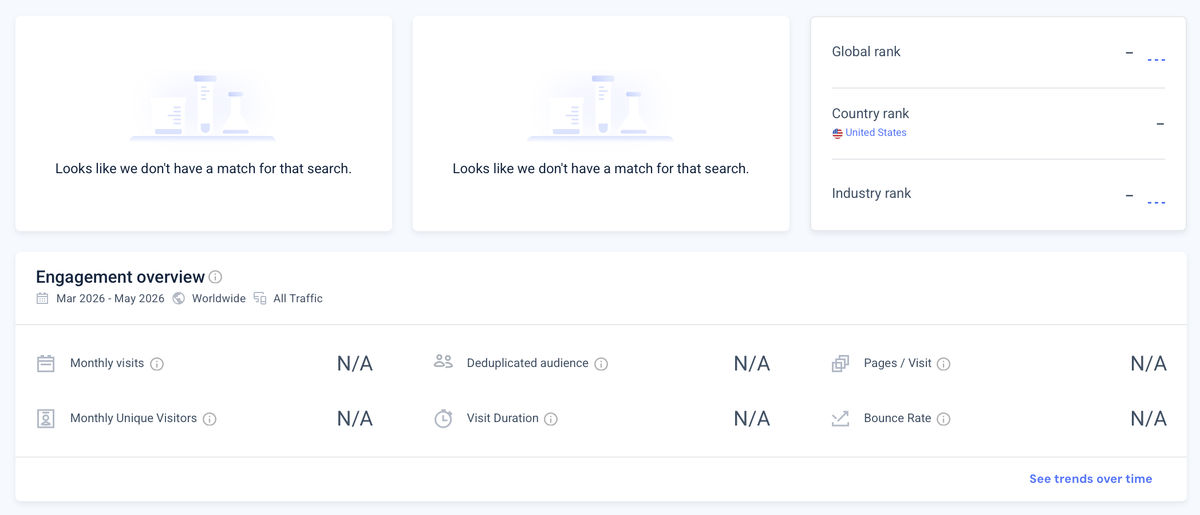Click the blue dashed line beside Industry rank
This screenshot has width=1200, height=515.
click(1156, 203)
